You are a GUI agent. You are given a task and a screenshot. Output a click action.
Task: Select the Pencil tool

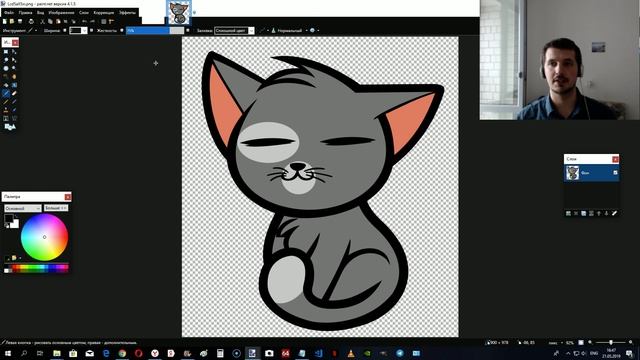pos(6,102)
